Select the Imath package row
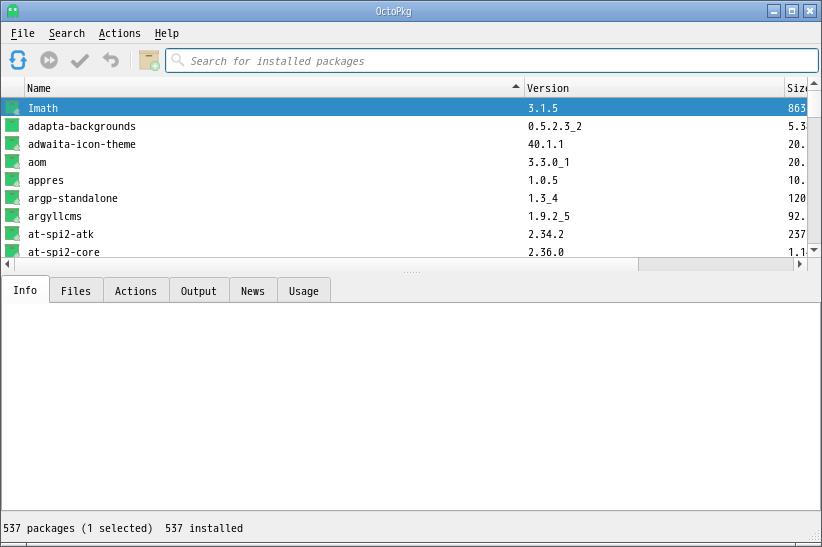Screen dimensions: 822x547 click(404, 108)
